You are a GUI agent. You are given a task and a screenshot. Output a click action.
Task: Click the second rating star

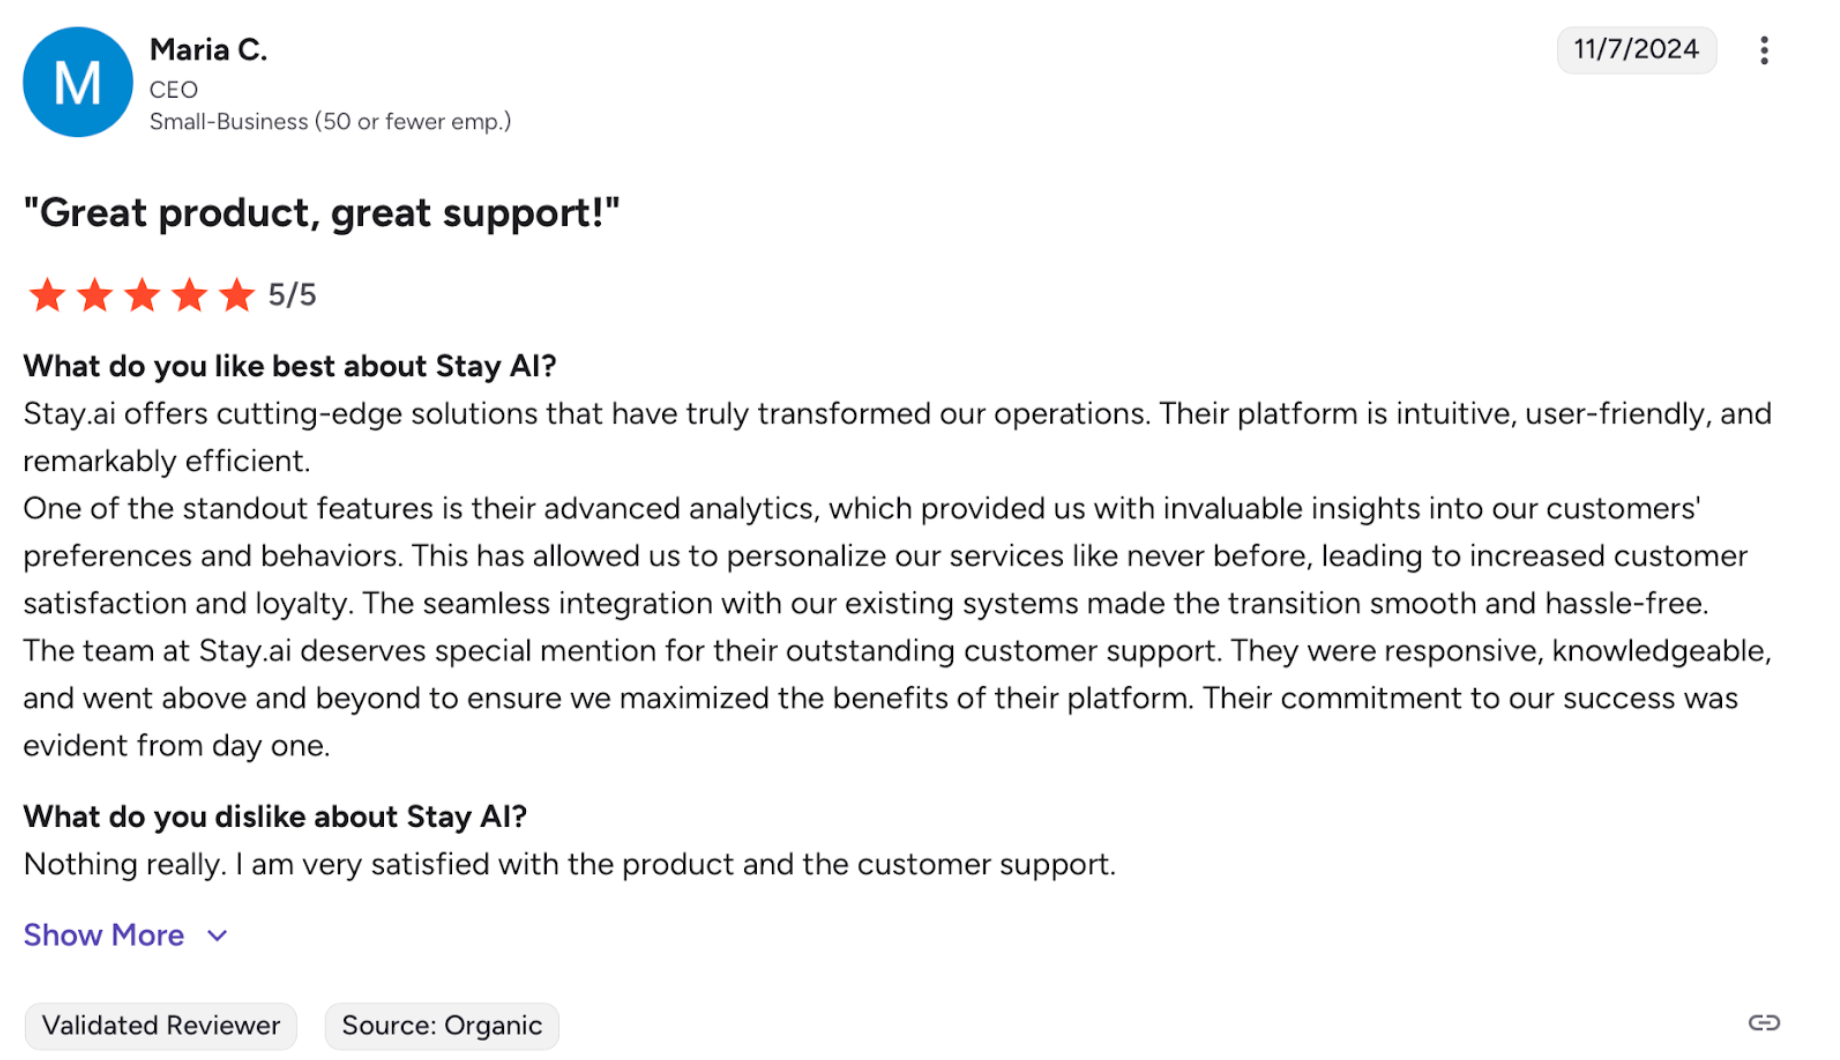pos(95,295)
